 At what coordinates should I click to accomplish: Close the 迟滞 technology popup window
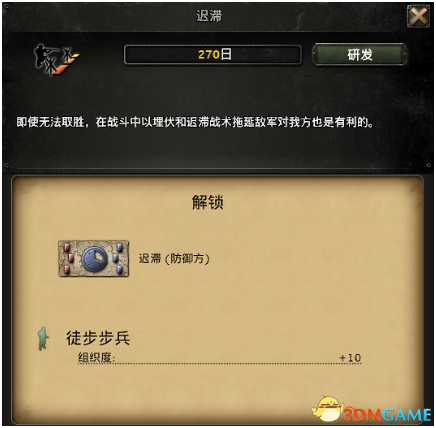point(418,16)
